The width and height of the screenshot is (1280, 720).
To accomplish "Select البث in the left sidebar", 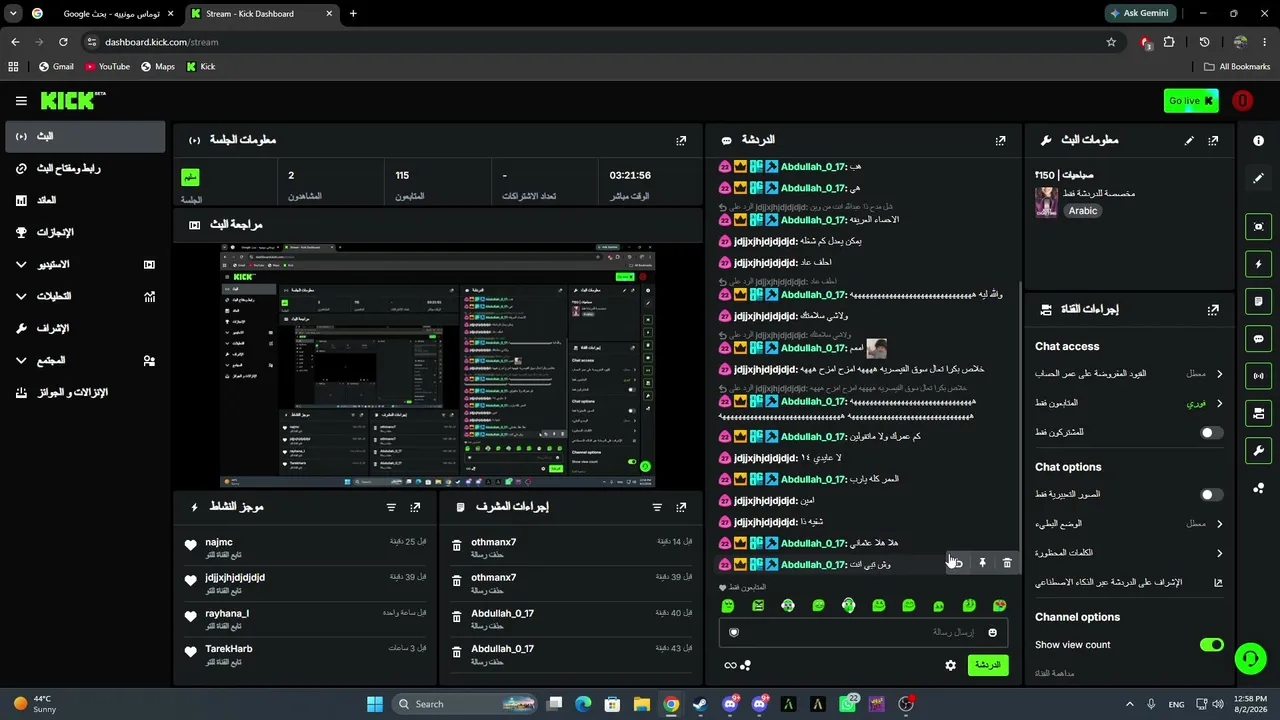I will point(85,137).
